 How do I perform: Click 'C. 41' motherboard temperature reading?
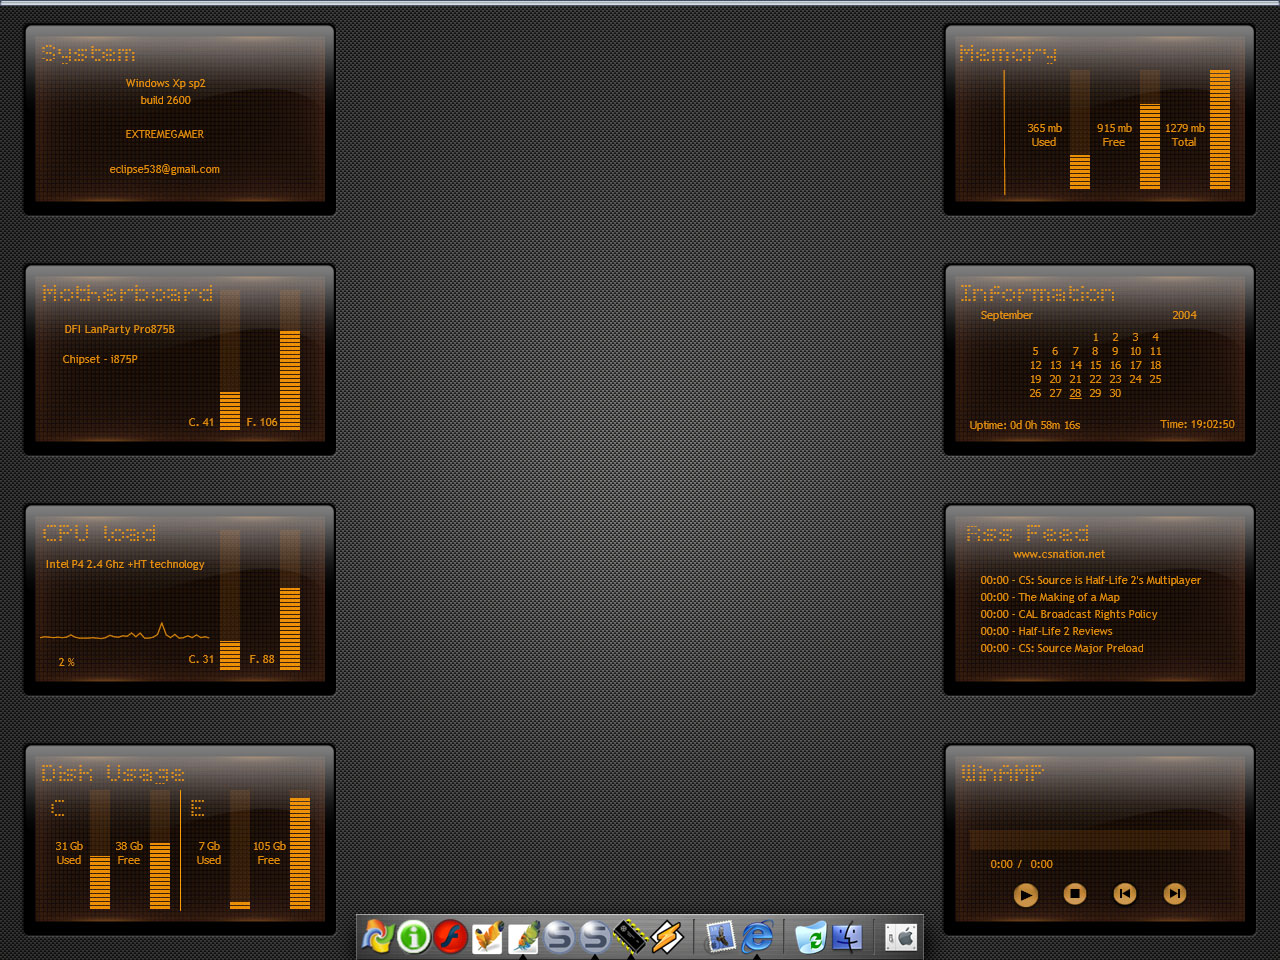click(x=201, y=422)
